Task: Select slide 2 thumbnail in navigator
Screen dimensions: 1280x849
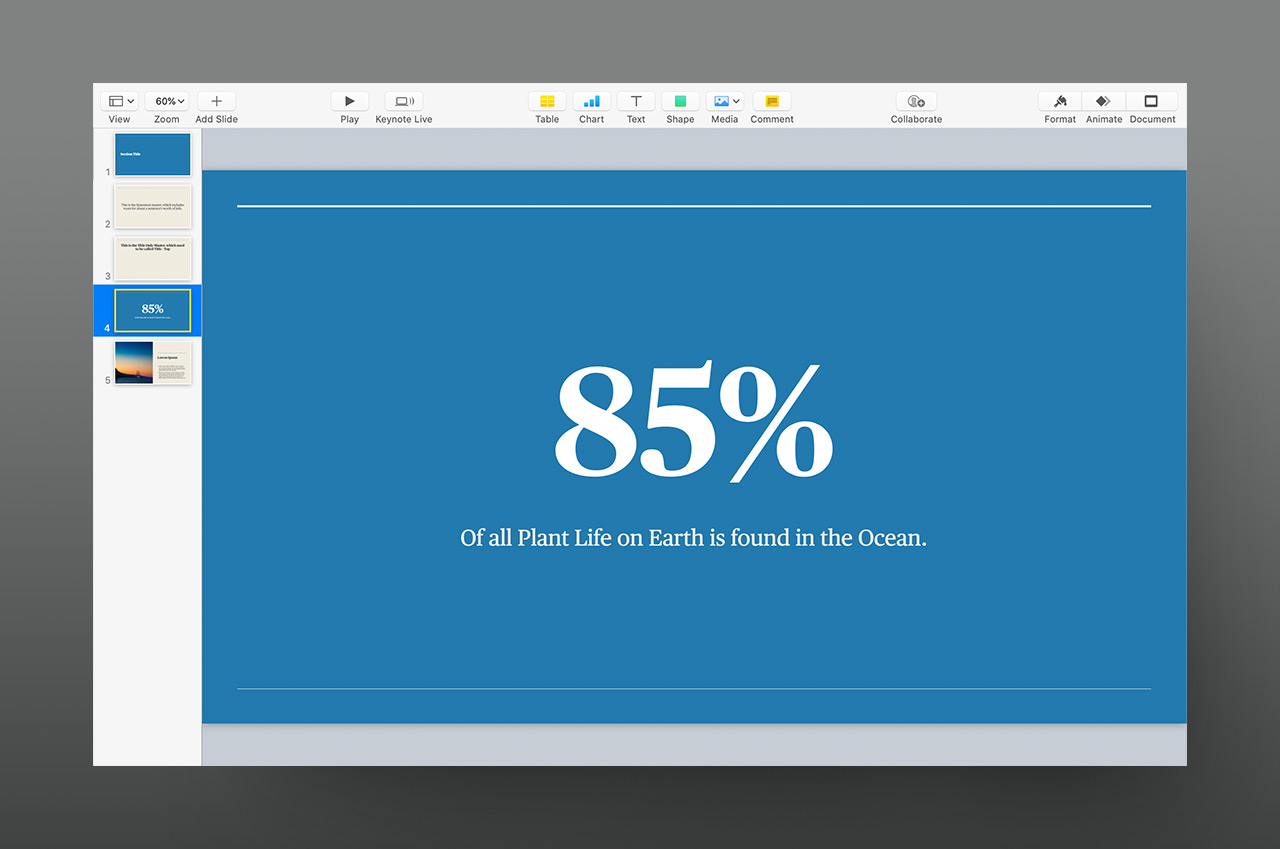Action: (152, 206)
